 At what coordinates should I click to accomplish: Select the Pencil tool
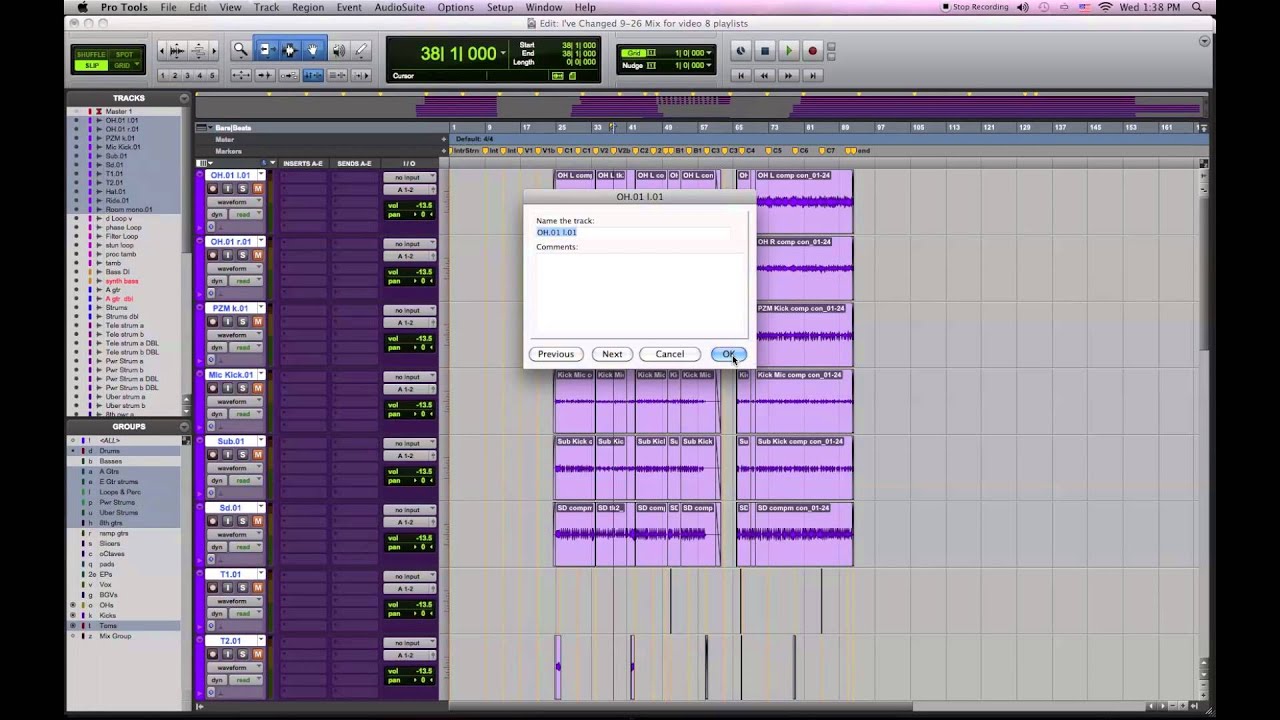(x=361, y=50)
